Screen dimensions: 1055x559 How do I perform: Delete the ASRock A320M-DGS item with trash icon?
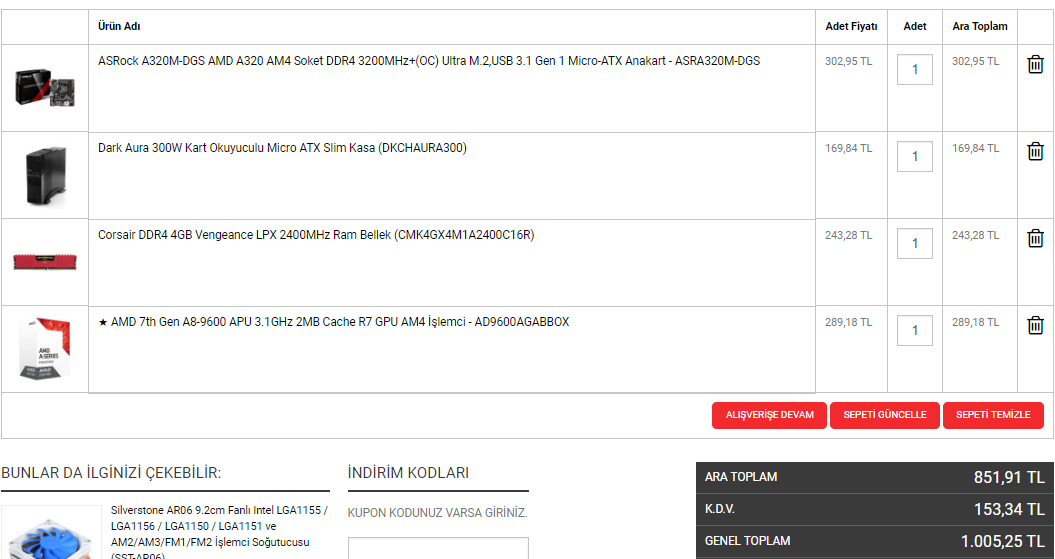click(1035, 65)
